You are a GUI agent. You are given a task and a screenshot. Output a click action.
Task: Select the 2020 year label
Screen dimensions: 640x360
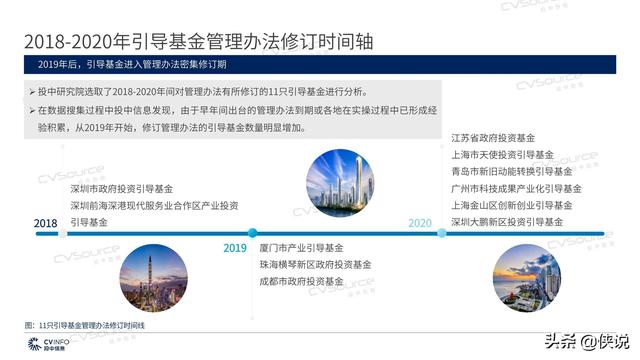tap(420, 223)
